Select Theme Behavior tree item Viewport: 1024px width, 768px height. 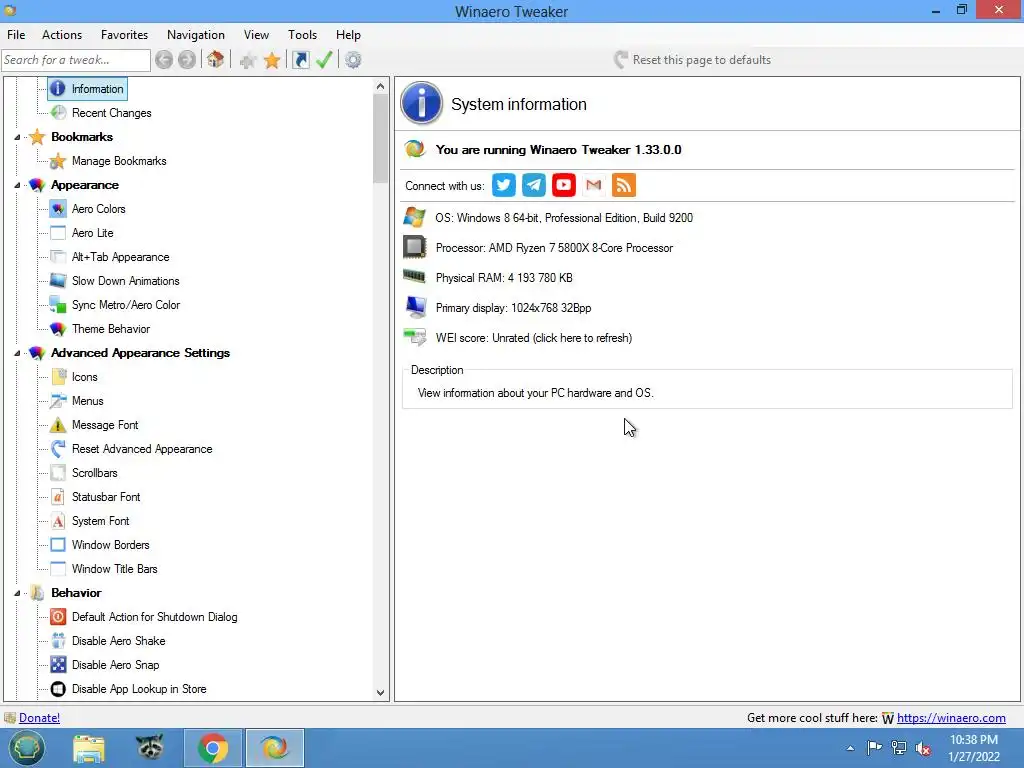[111, 329]
